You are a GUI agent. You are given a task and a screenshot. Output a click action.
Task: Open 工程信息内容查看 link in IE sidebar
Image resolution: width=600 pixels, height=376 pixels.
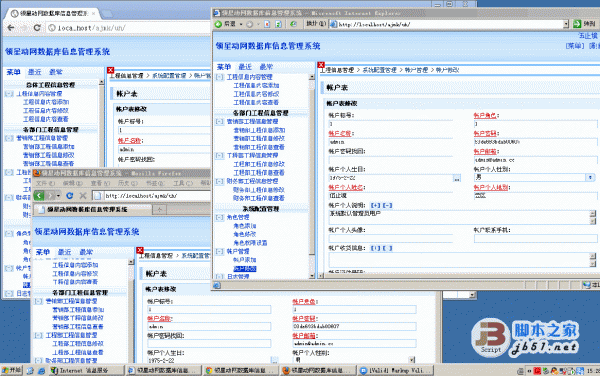tap(256, 102)
